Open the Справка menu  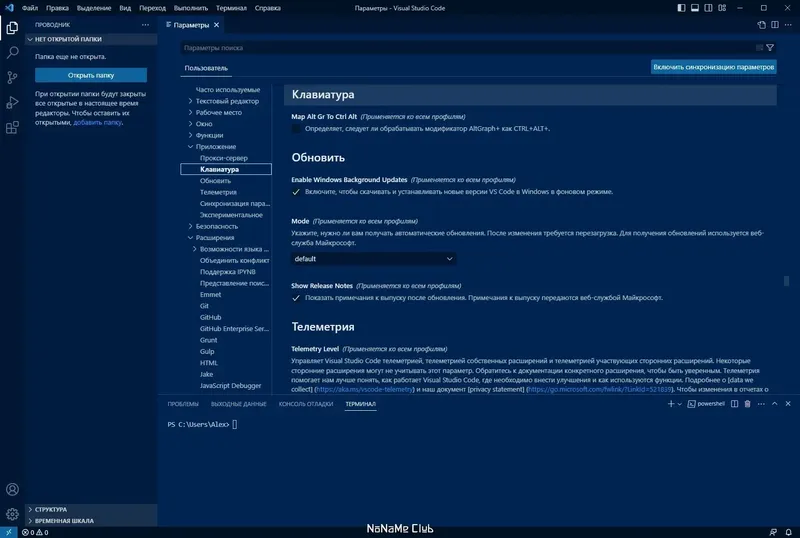point(267,8)
